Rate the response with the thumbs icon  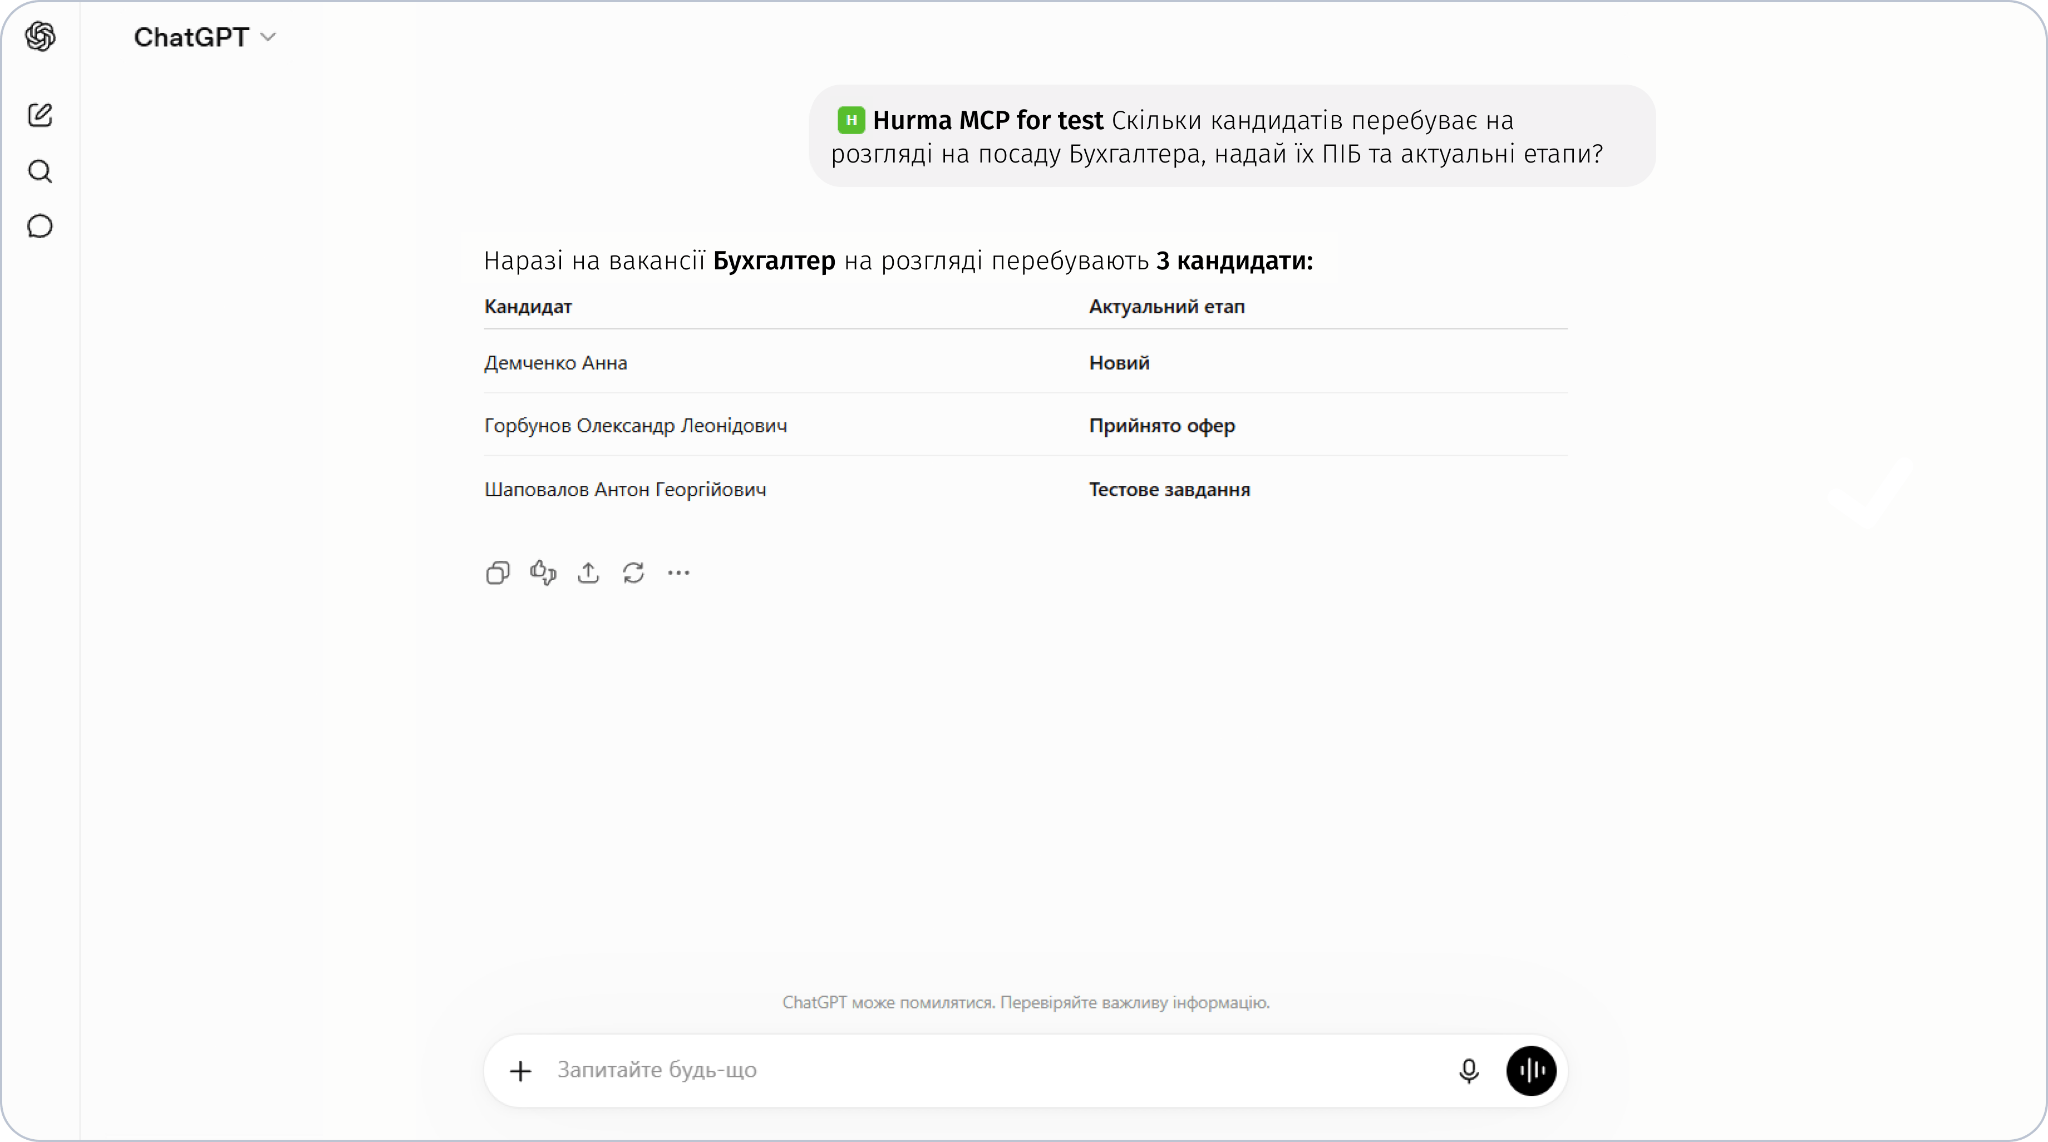point(543,572)
